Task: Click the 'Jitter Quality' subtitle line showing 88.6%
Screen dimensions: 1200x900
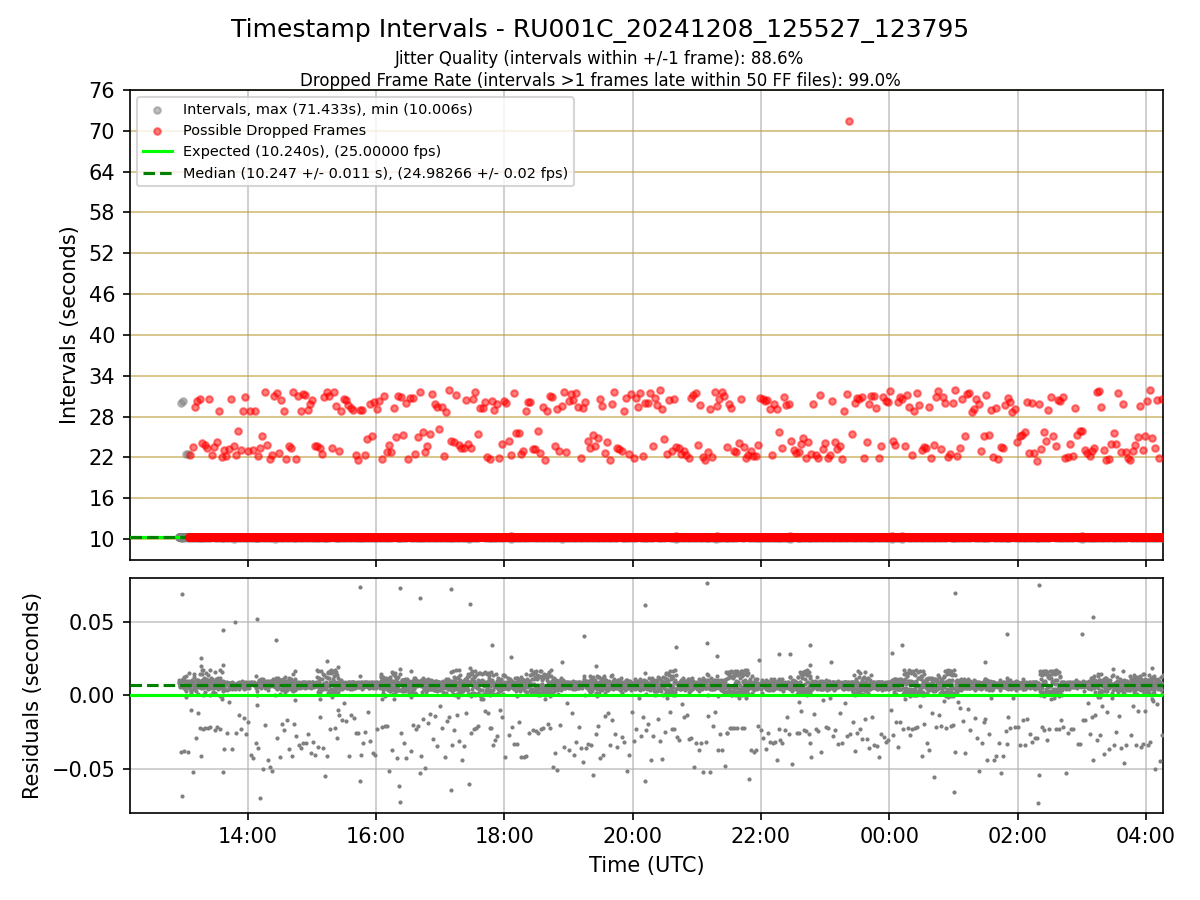Action: coord(599,59)
